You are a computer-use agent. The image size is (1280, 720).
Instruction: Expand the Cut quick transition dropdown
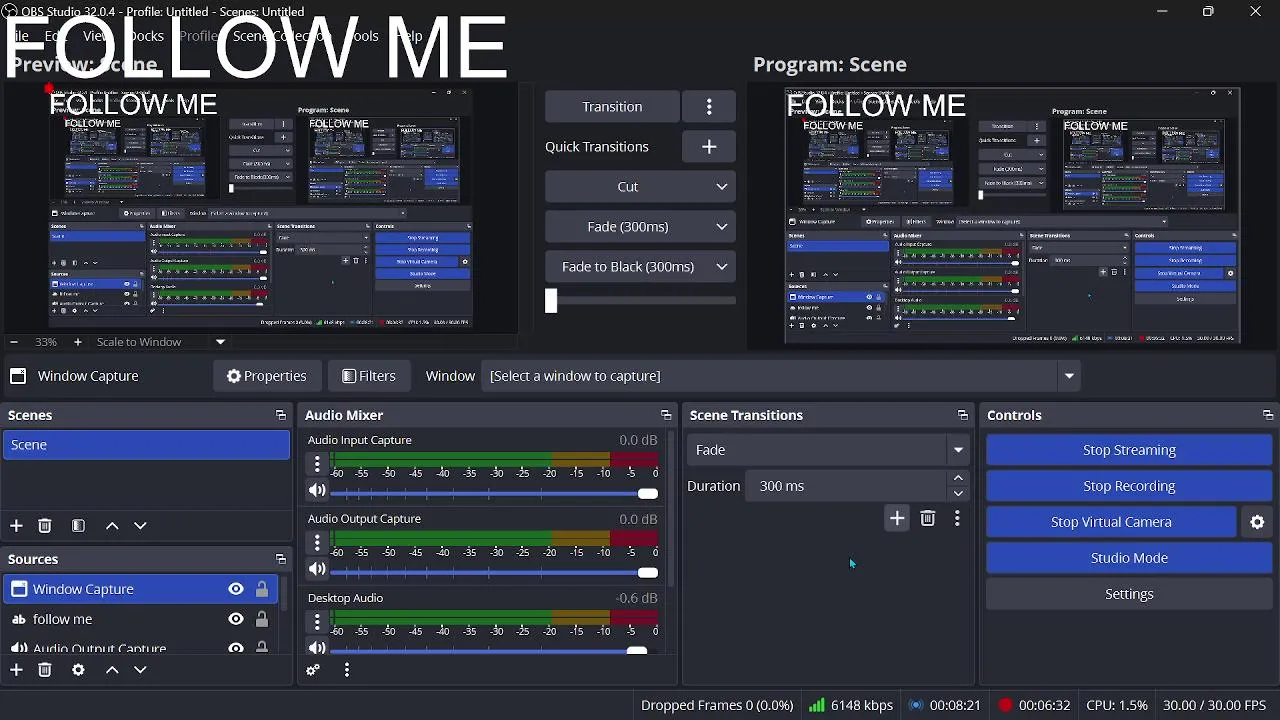pyautogui.click(x=640, y=187)
